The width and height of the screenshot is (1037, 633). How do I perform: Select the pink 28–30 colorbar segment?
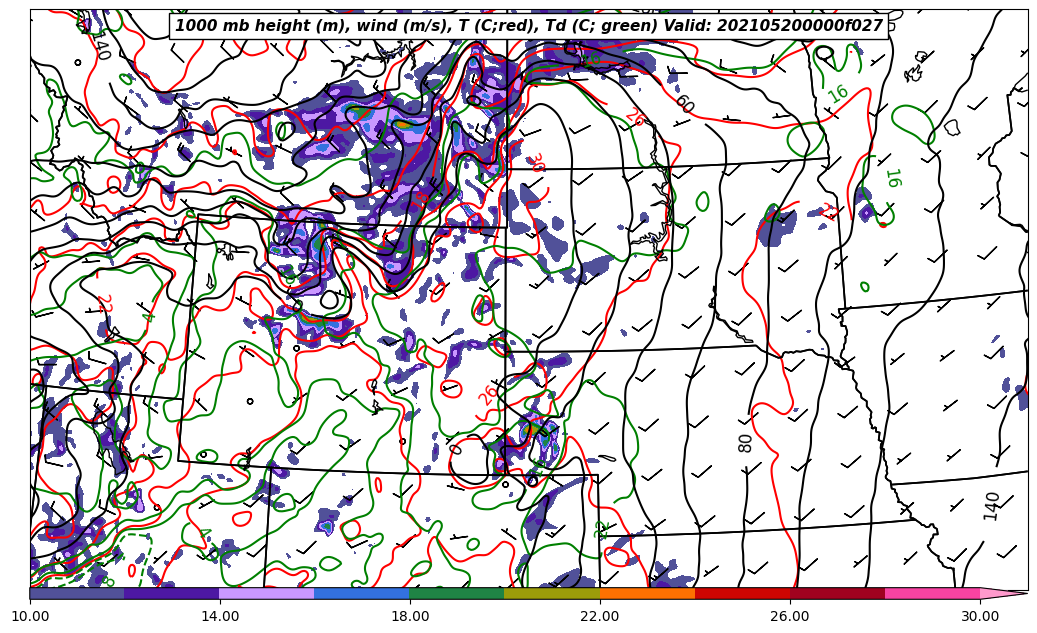[x=932, y=593]
